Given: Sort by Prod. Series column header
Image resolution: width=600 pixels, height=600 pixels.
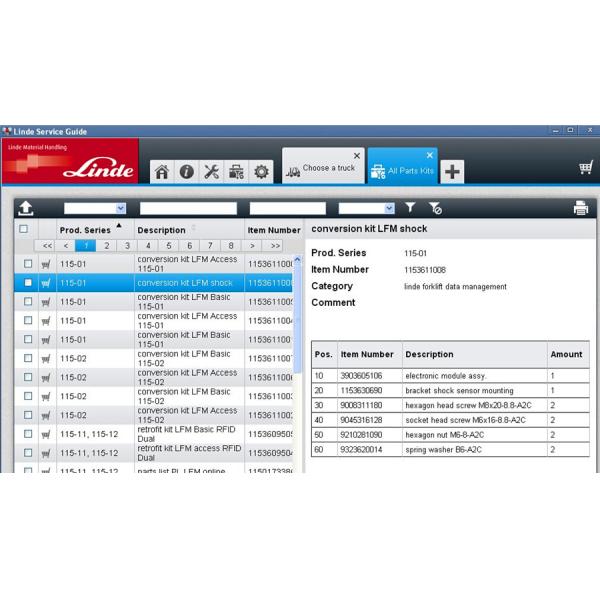Looking at the screenshot, I should tap(86, 230).
